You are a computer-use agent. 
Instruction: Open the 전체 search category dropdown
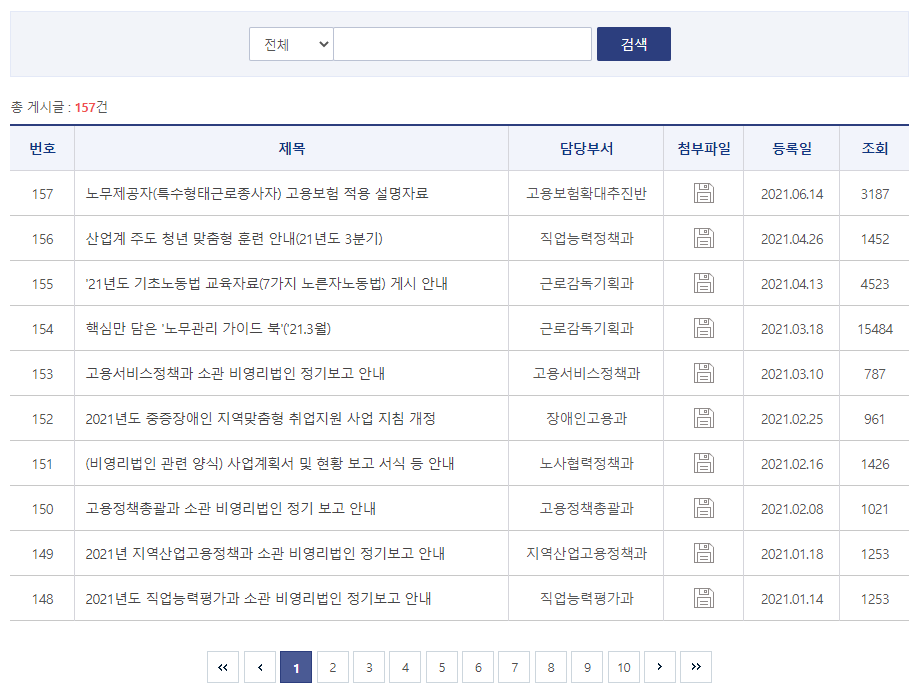pyautogui.click(x=291, y=44)
